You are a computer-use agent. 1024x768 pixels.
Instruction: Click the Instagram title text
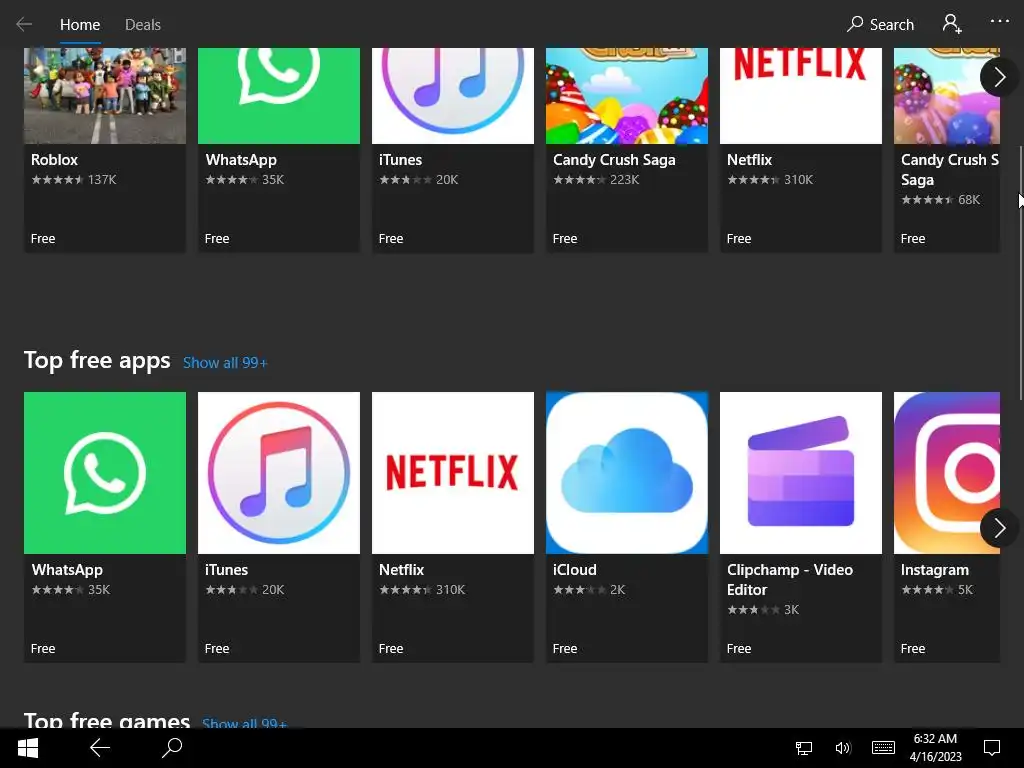click(x=935, y=570)
